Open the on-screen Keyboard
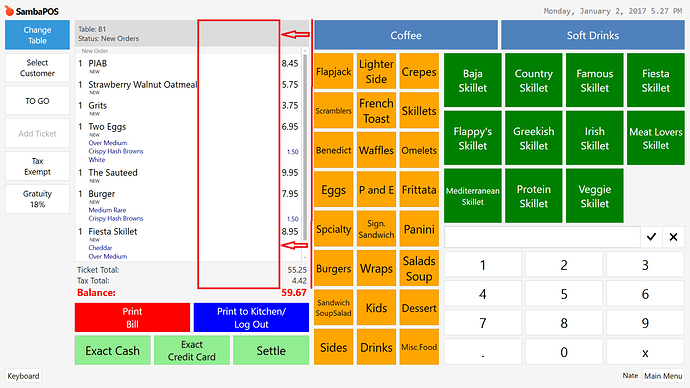 click(x=23, y=376)
